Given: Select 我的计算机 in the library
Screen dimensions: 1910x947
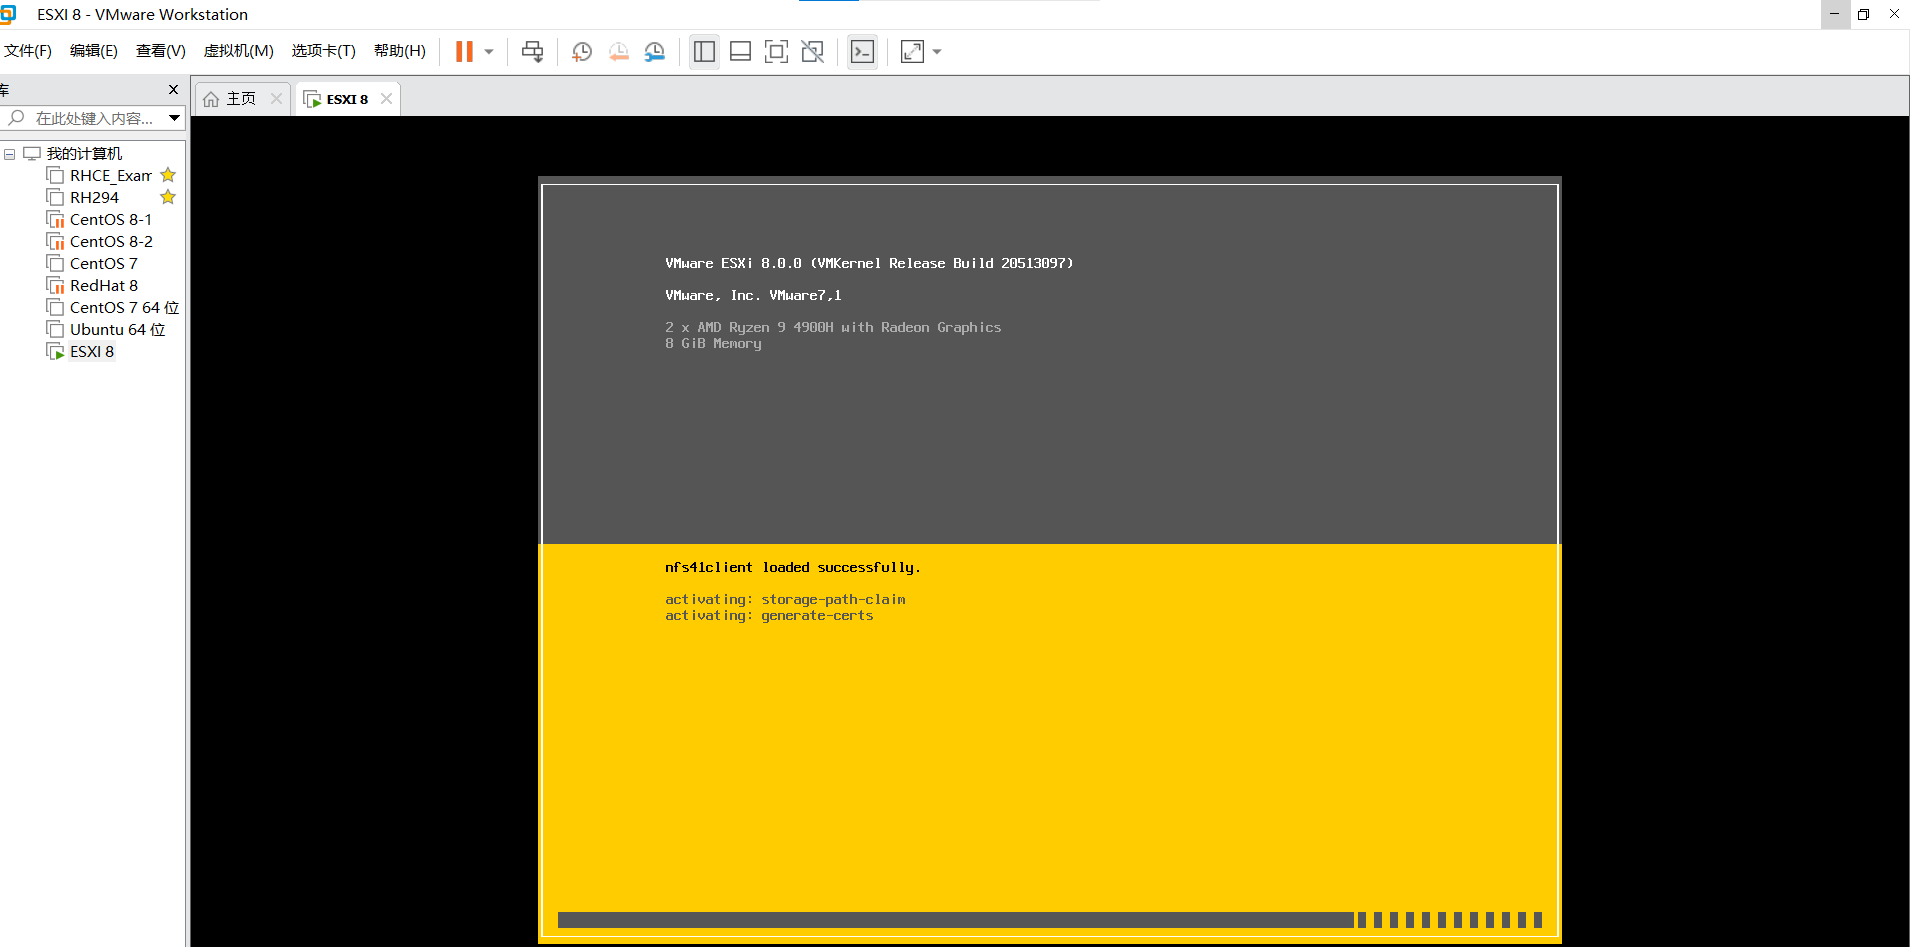Looking at the screenshot, I should [x=84, y=154].
